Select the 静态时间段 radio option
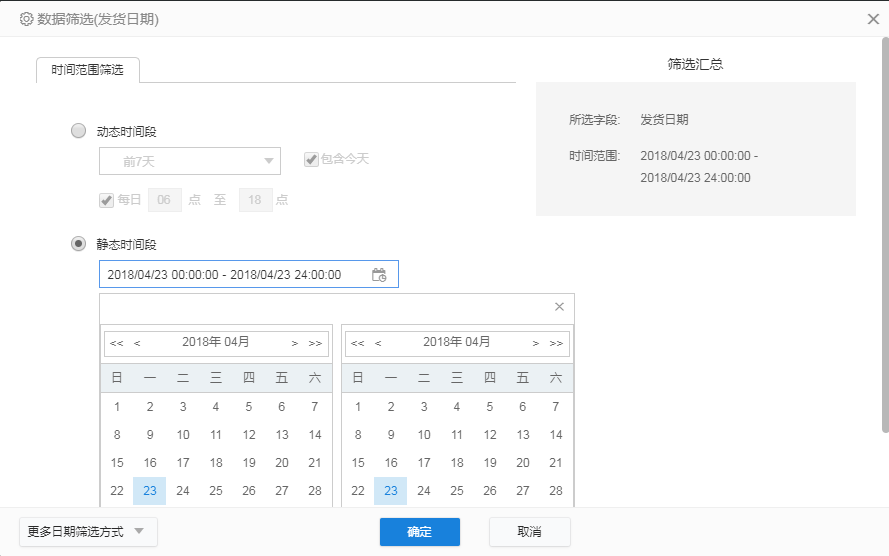The width and height of the screenshot is (889, 556). coord(78,244)
